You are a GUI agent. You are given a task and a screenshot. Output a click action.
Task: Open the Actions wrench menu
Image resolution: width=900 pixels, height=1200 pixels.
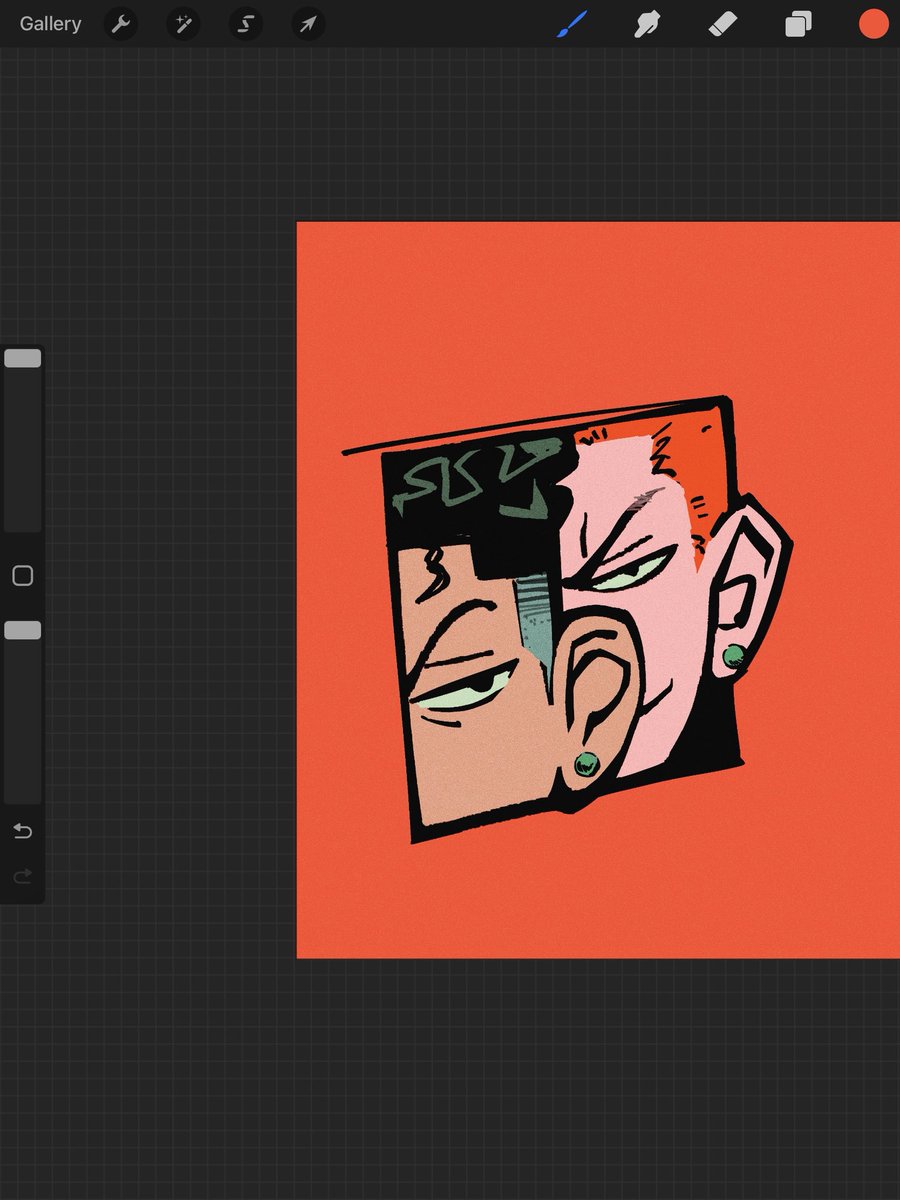(x=121, y=24)
